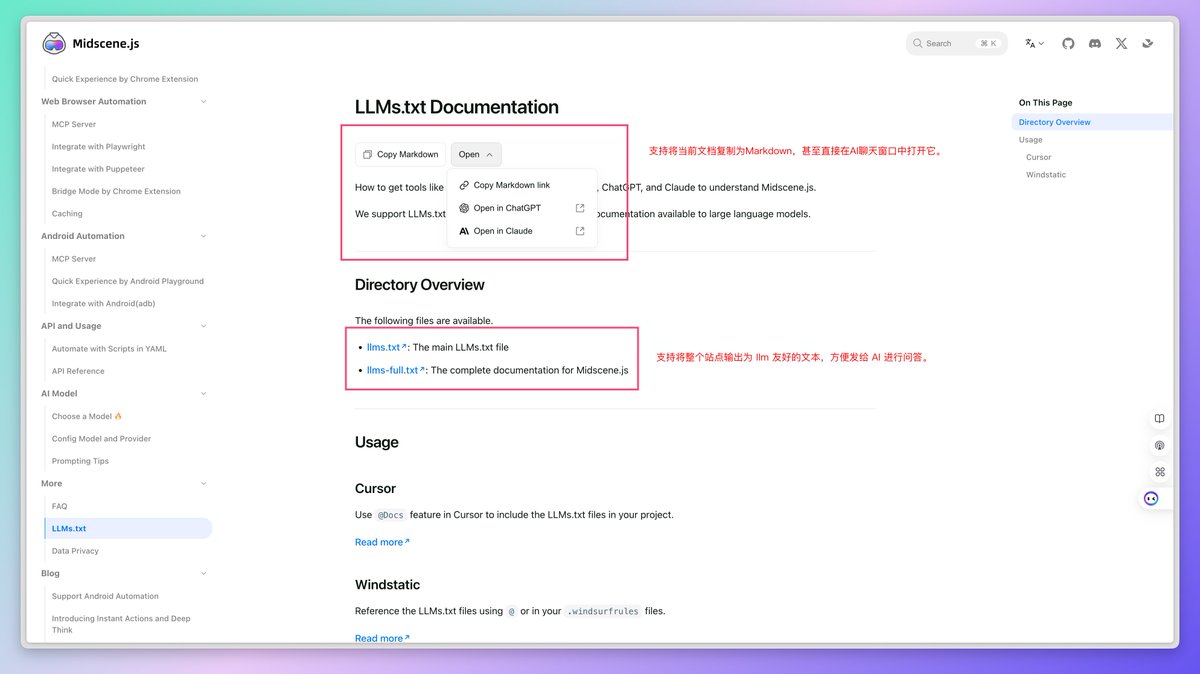The width and height of the screenshot is (1200, 674).
Task: Click the Copy Markdown button
Action: (x=400, y=154)
